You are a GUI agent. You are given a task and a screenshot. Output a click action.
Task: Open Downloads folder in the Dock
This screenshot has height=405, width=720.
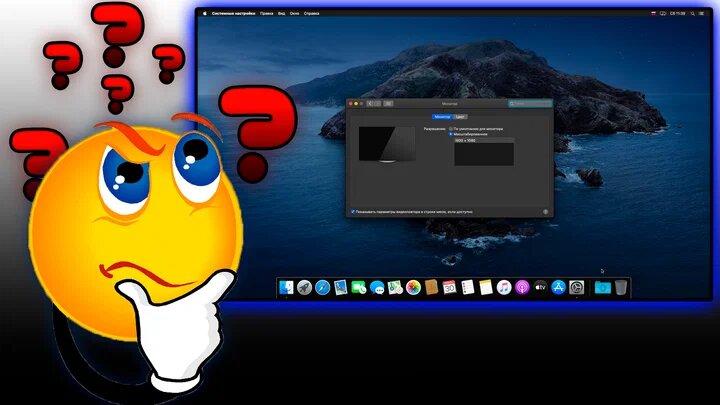602,288
